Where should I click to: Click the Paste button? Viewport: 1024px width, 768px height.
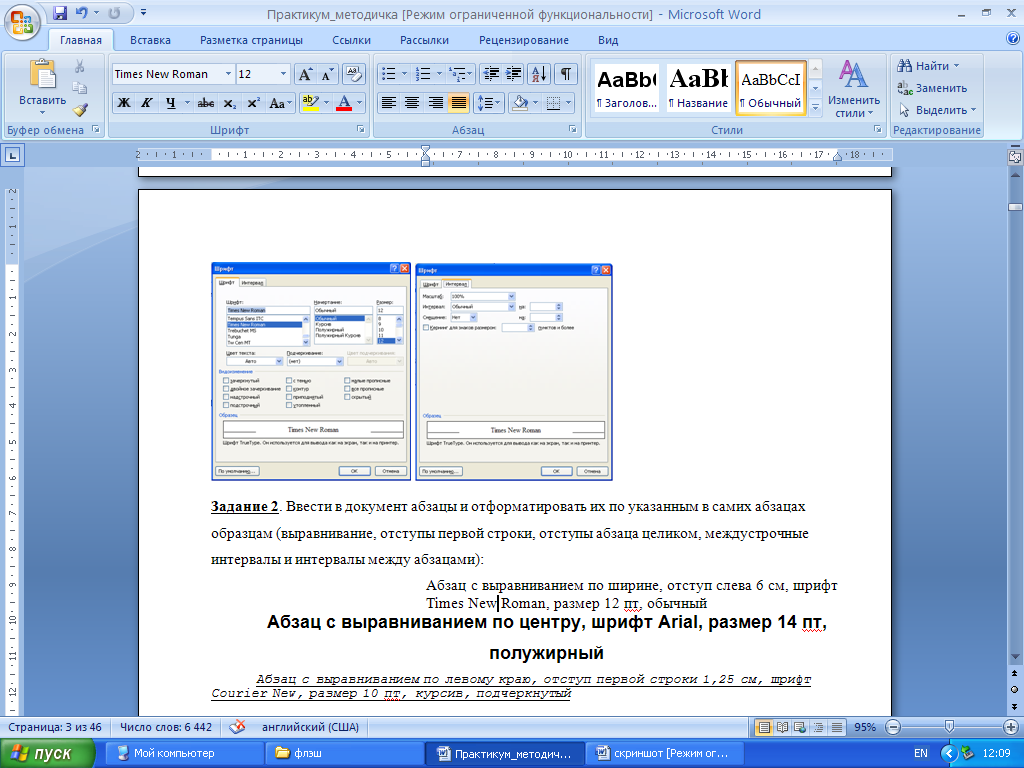click(42, 86)
